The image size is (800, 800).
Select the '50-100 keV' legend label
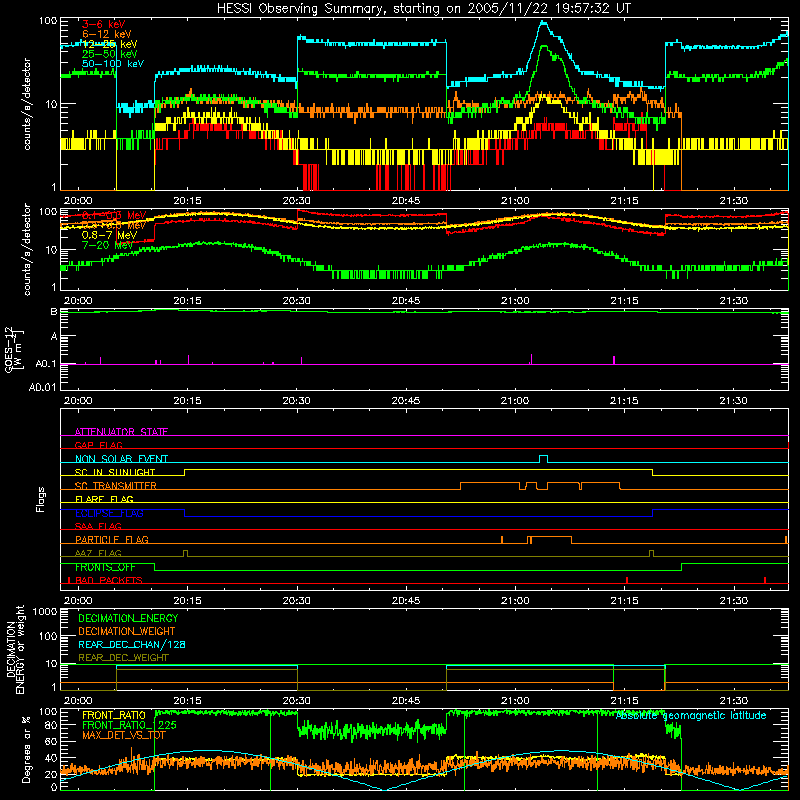tap(113, 64)
